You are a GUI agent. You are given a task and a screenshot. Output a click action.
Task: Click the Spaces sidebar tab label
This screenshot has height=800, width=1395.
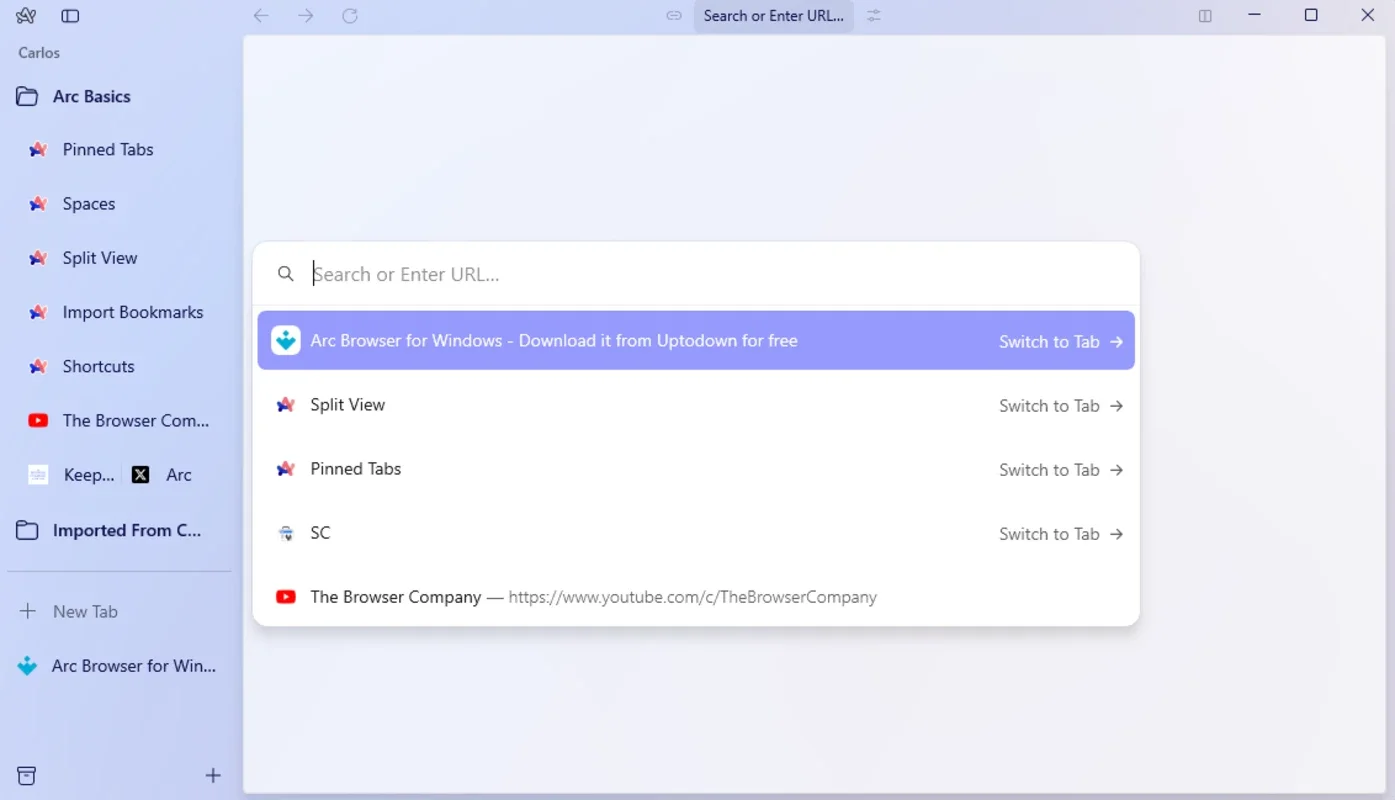pyautogui.click(x=89, y=204)
